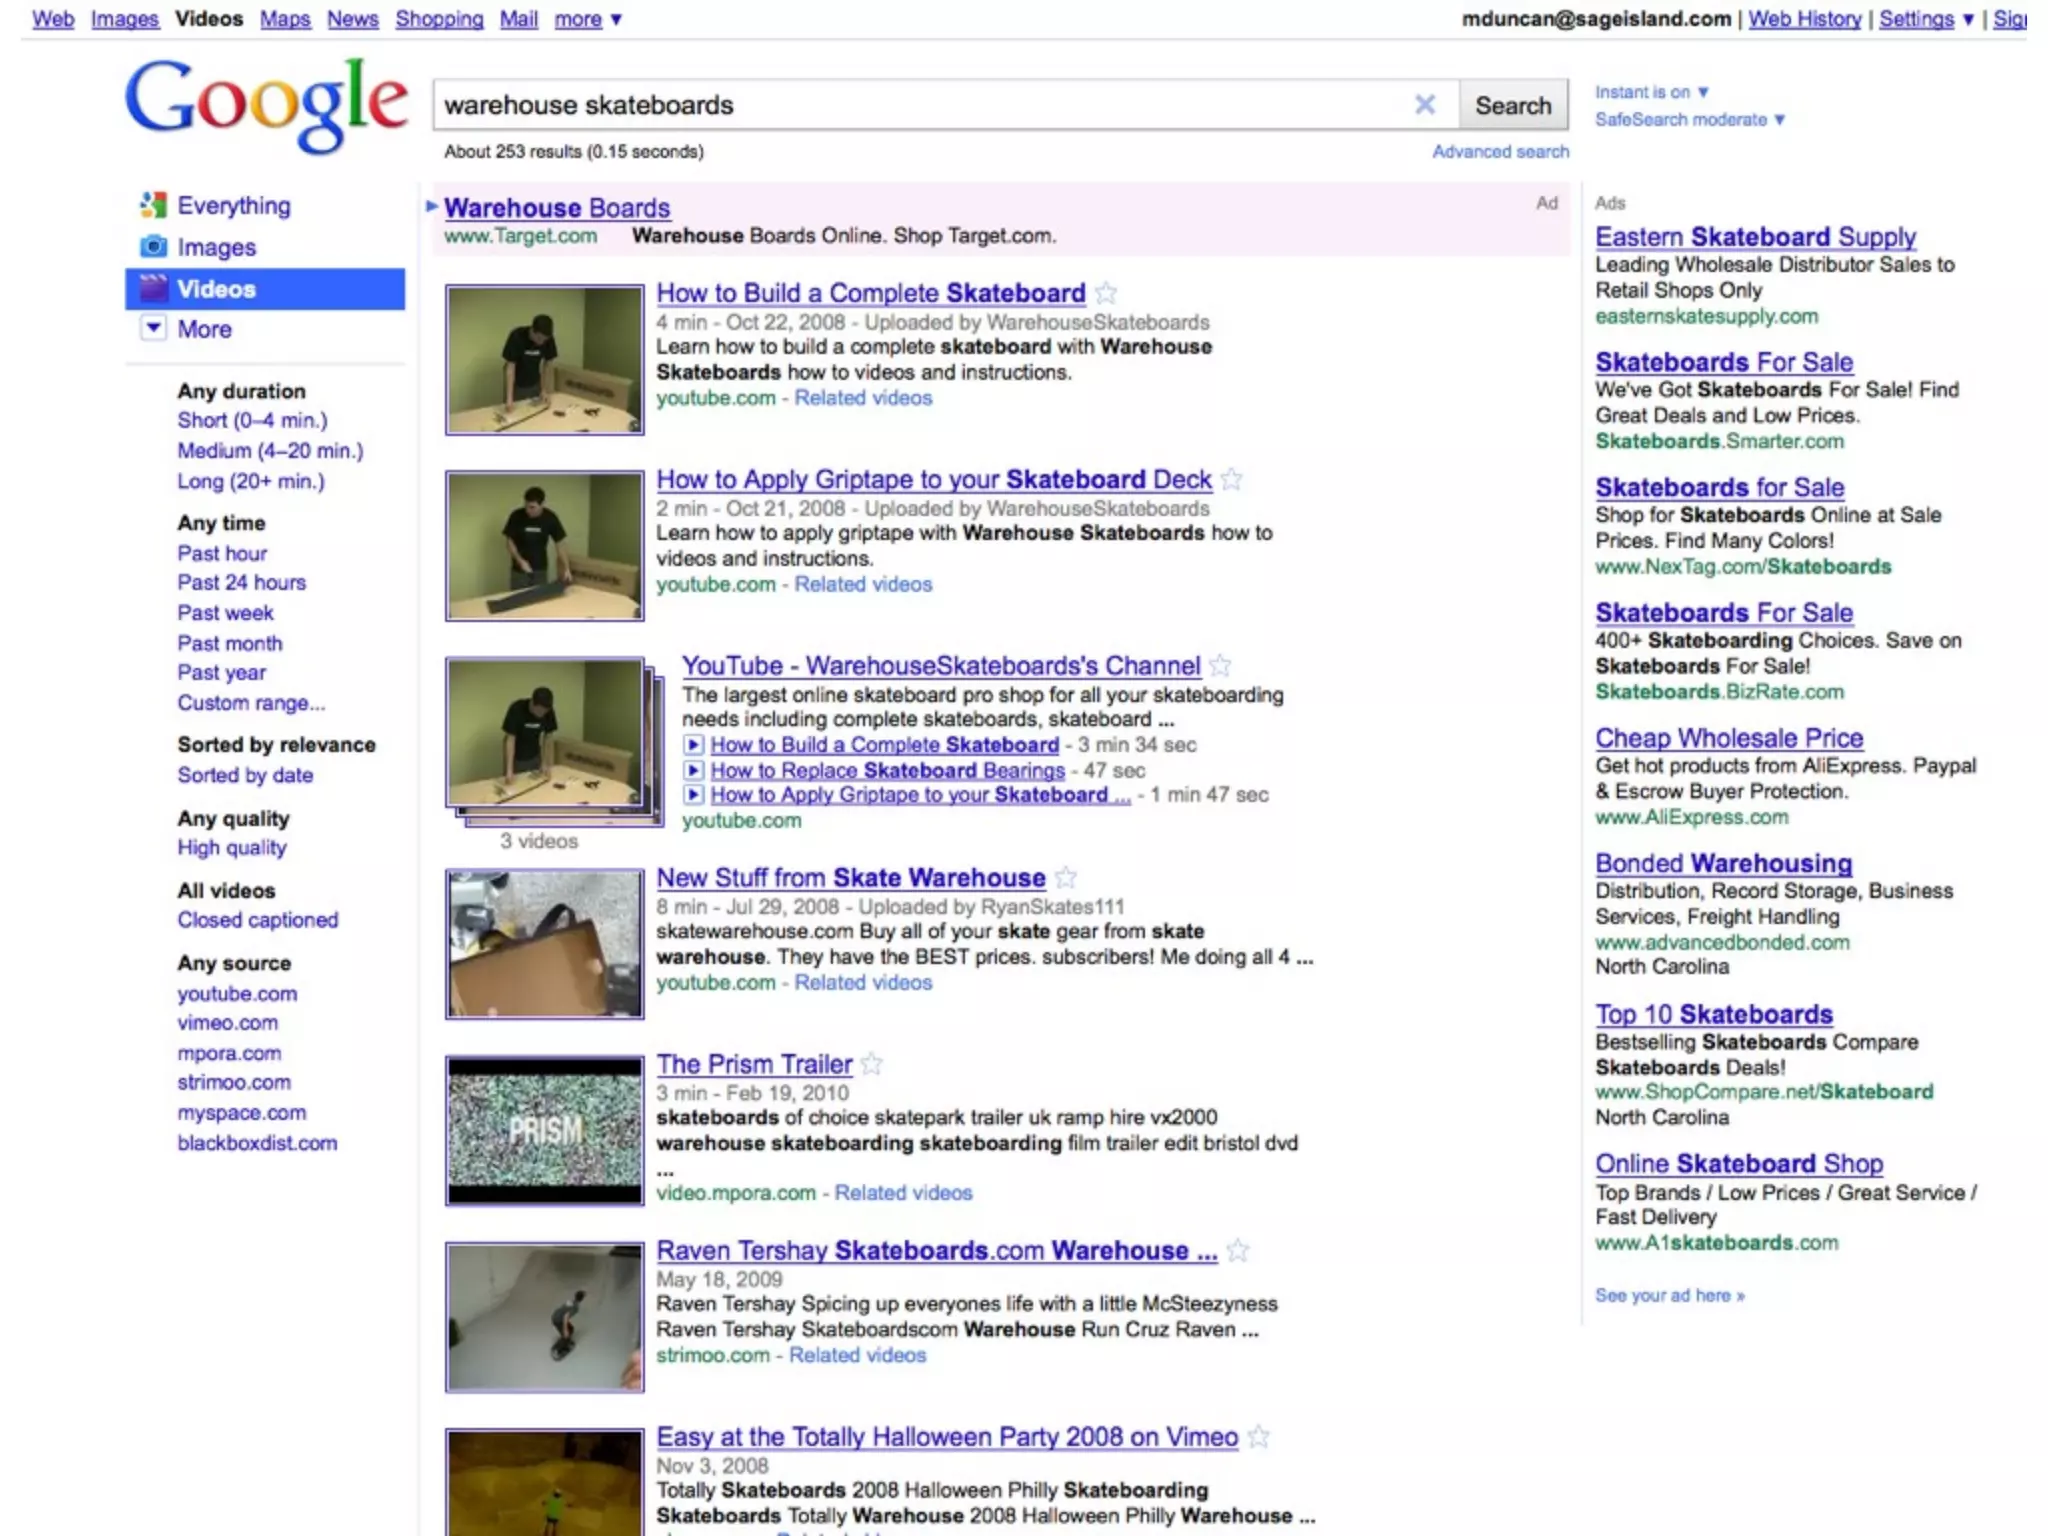Click play icon beside 'How to Build a Complete Skateboard' sublink
Screen dimensions: 2048x1536
click(692, 745)
